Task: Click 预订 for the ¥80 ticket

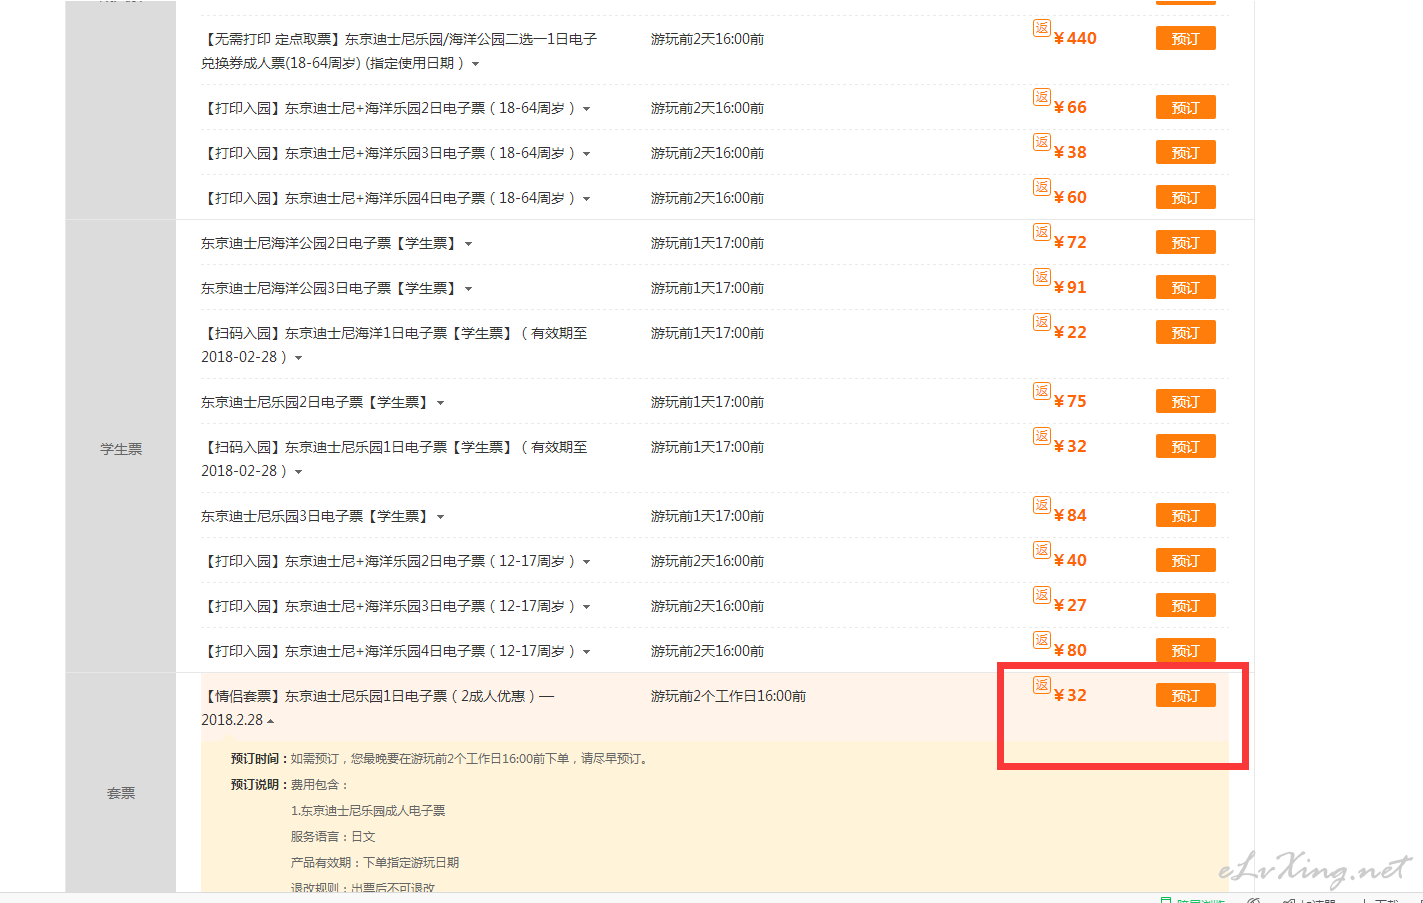Action: point(1185,651)
